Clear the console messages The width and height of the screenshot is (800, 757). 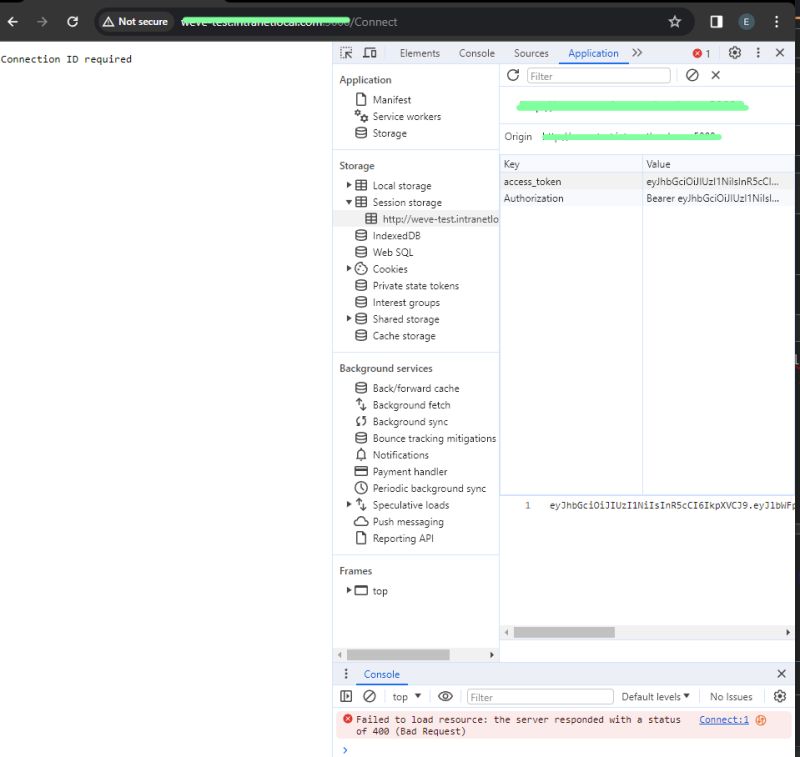pyautogui.click(x=368, y=696)
